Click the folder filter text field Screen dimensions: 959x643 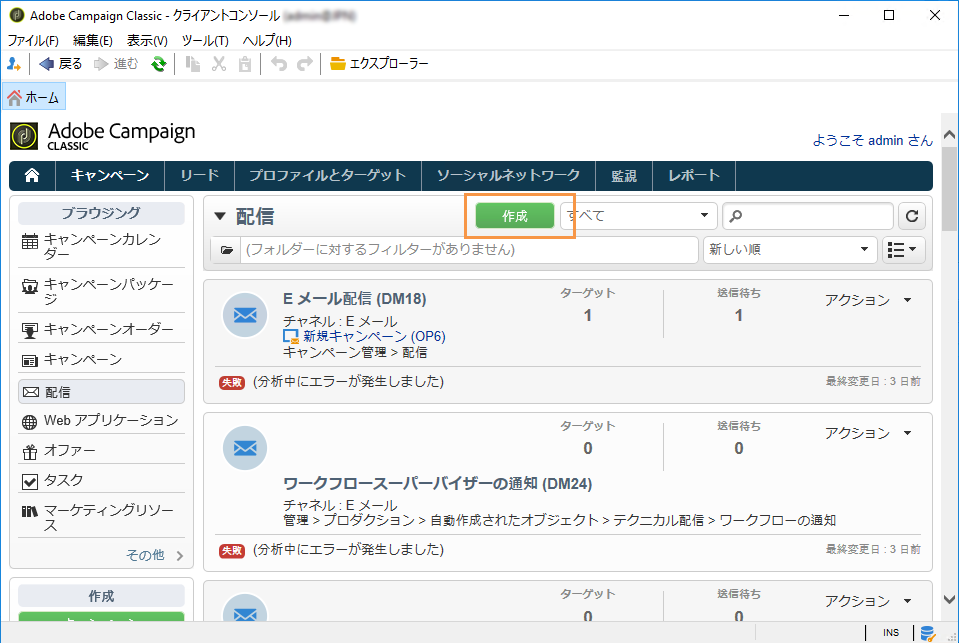coord(469,250)
